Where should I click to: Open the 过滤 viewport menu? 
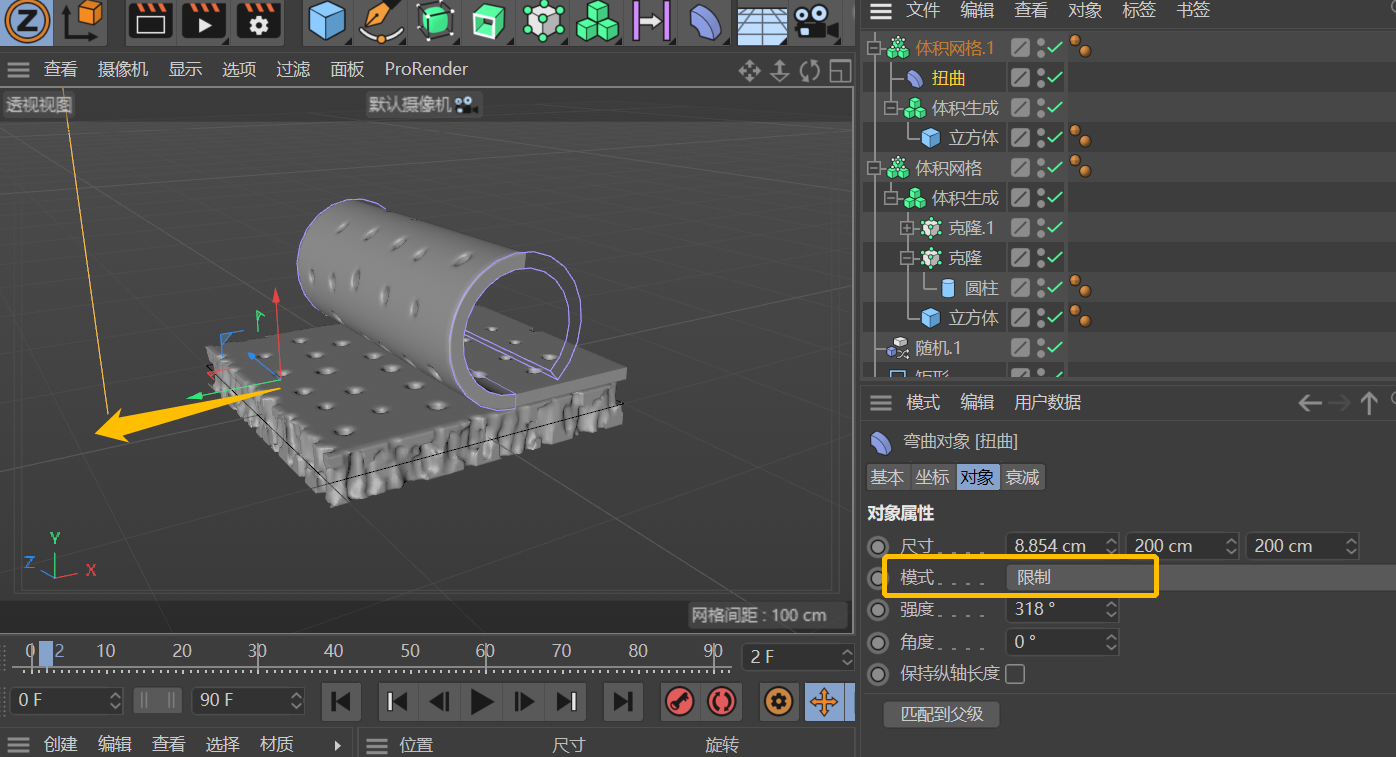pyautogui.click(x=293, y=69)
